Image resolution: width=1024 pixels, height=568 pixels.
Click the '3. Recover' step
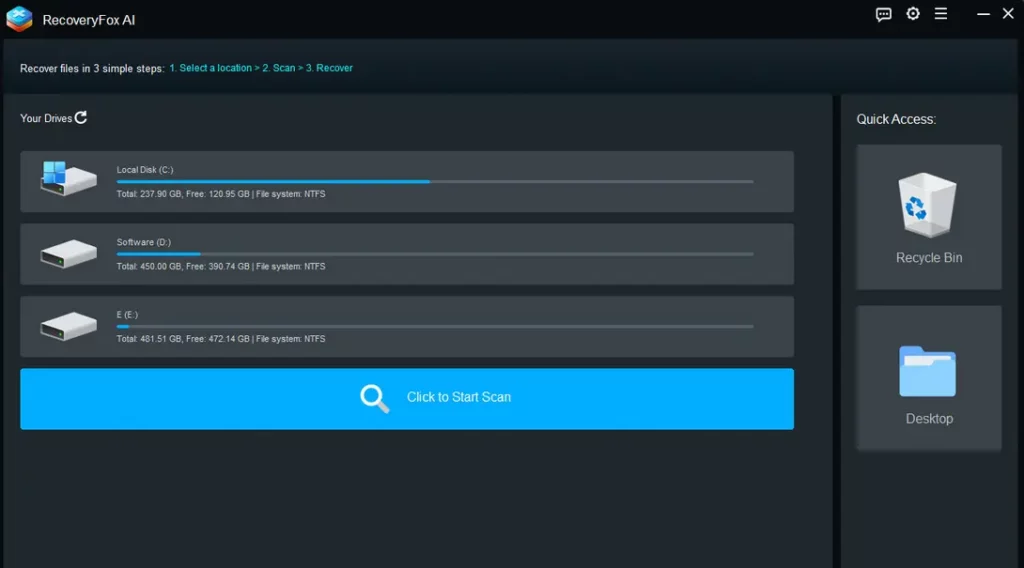coord(329,68)
